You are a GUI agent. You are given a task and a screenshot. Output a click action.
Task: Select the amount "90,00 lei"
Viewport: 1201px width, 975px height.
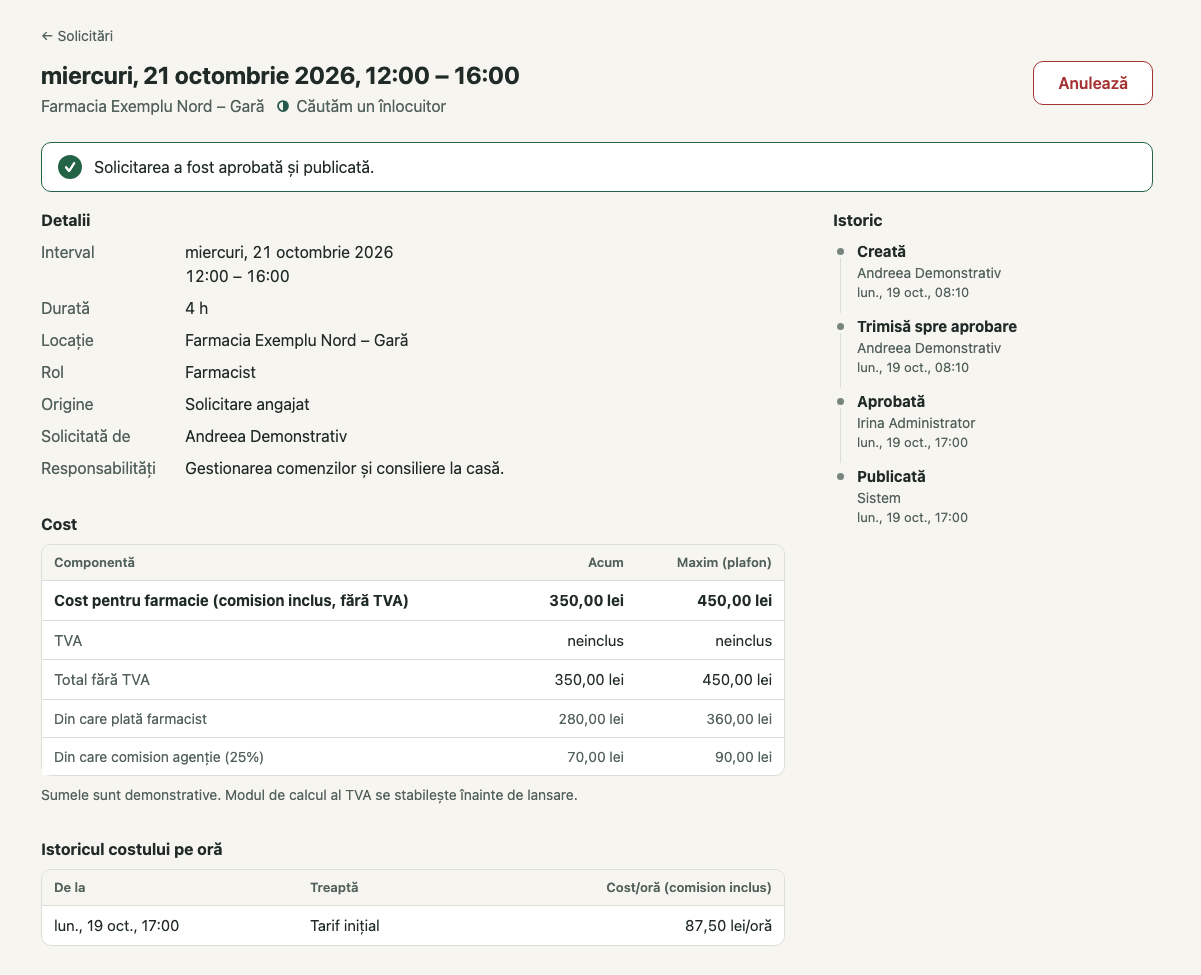pyautogui.click(x=743, y=757)
